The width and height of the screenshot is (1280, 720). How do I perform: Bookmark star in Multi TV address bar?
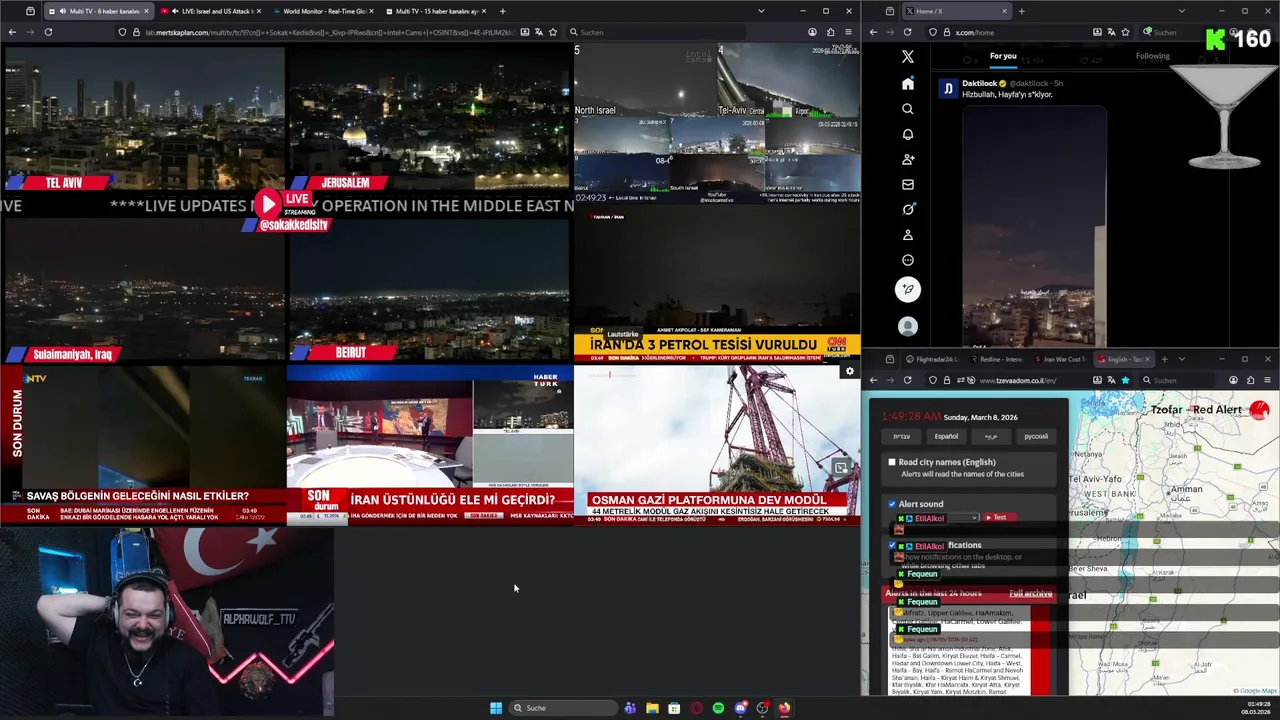coord(553,32)
